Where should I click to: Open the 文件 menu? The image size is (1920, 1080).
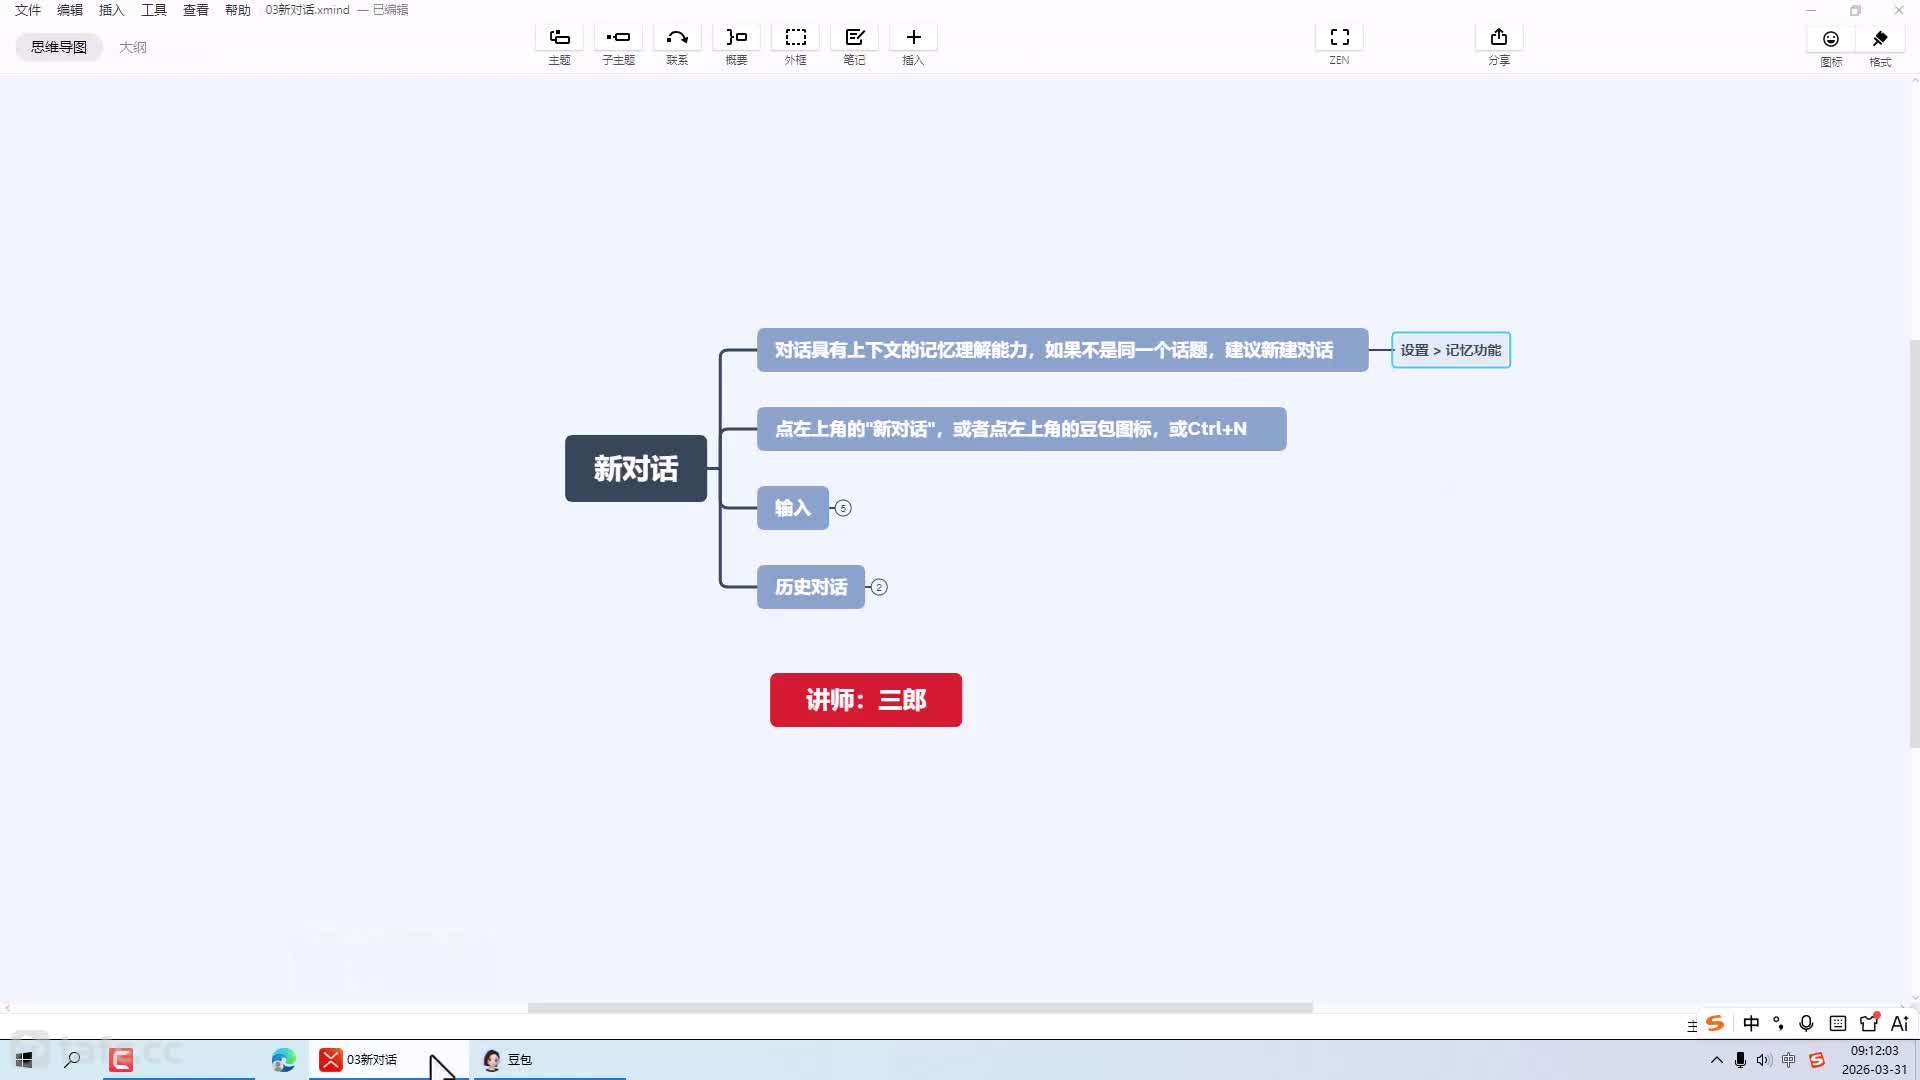coord(28,10)
